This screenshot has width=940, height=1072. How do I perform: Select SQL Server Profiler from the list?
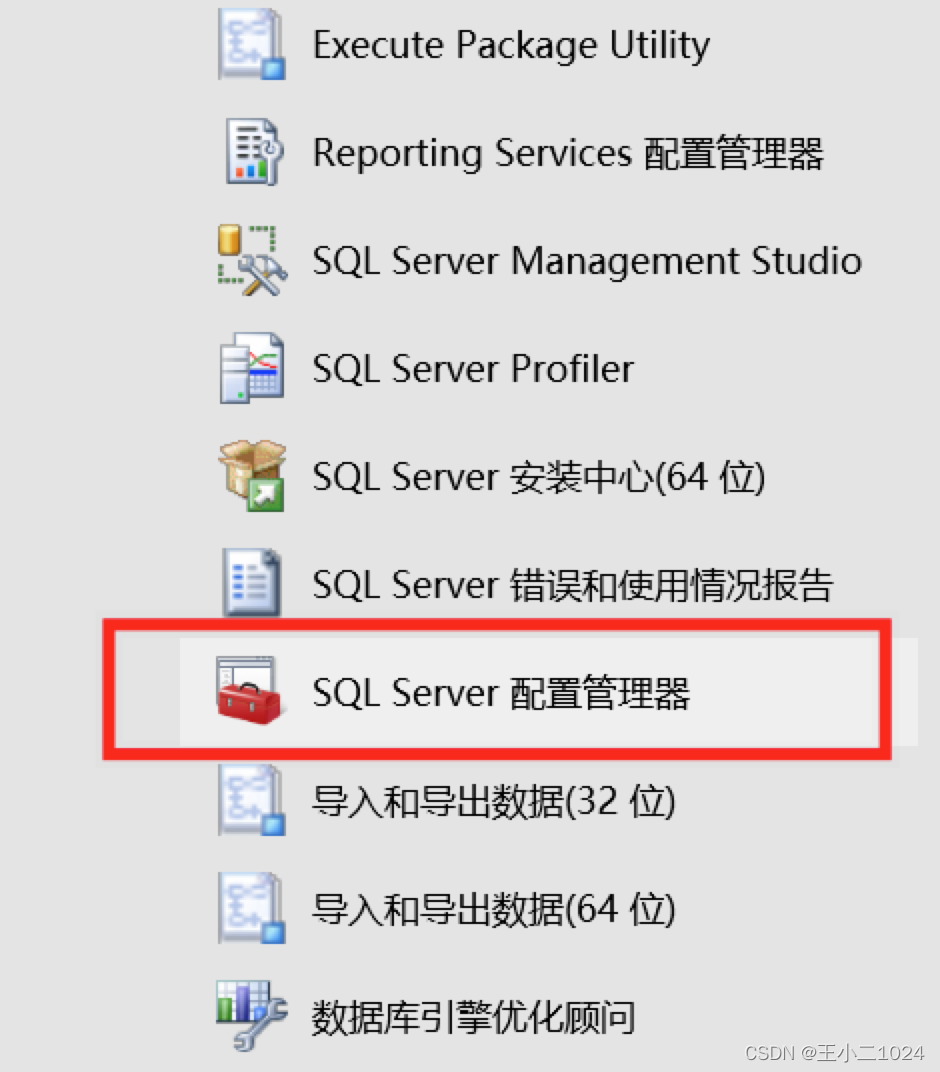pyautogui.click(x=472, y=368)
